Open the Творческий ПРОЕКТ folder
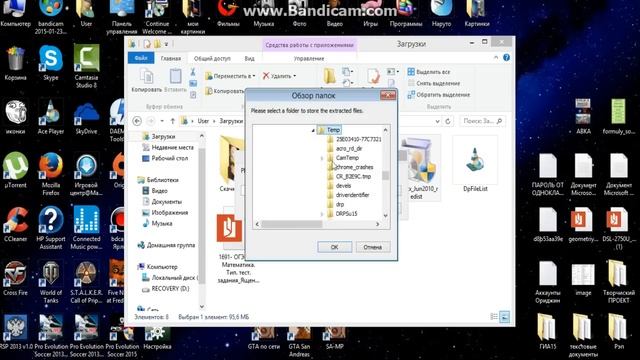 618,282
